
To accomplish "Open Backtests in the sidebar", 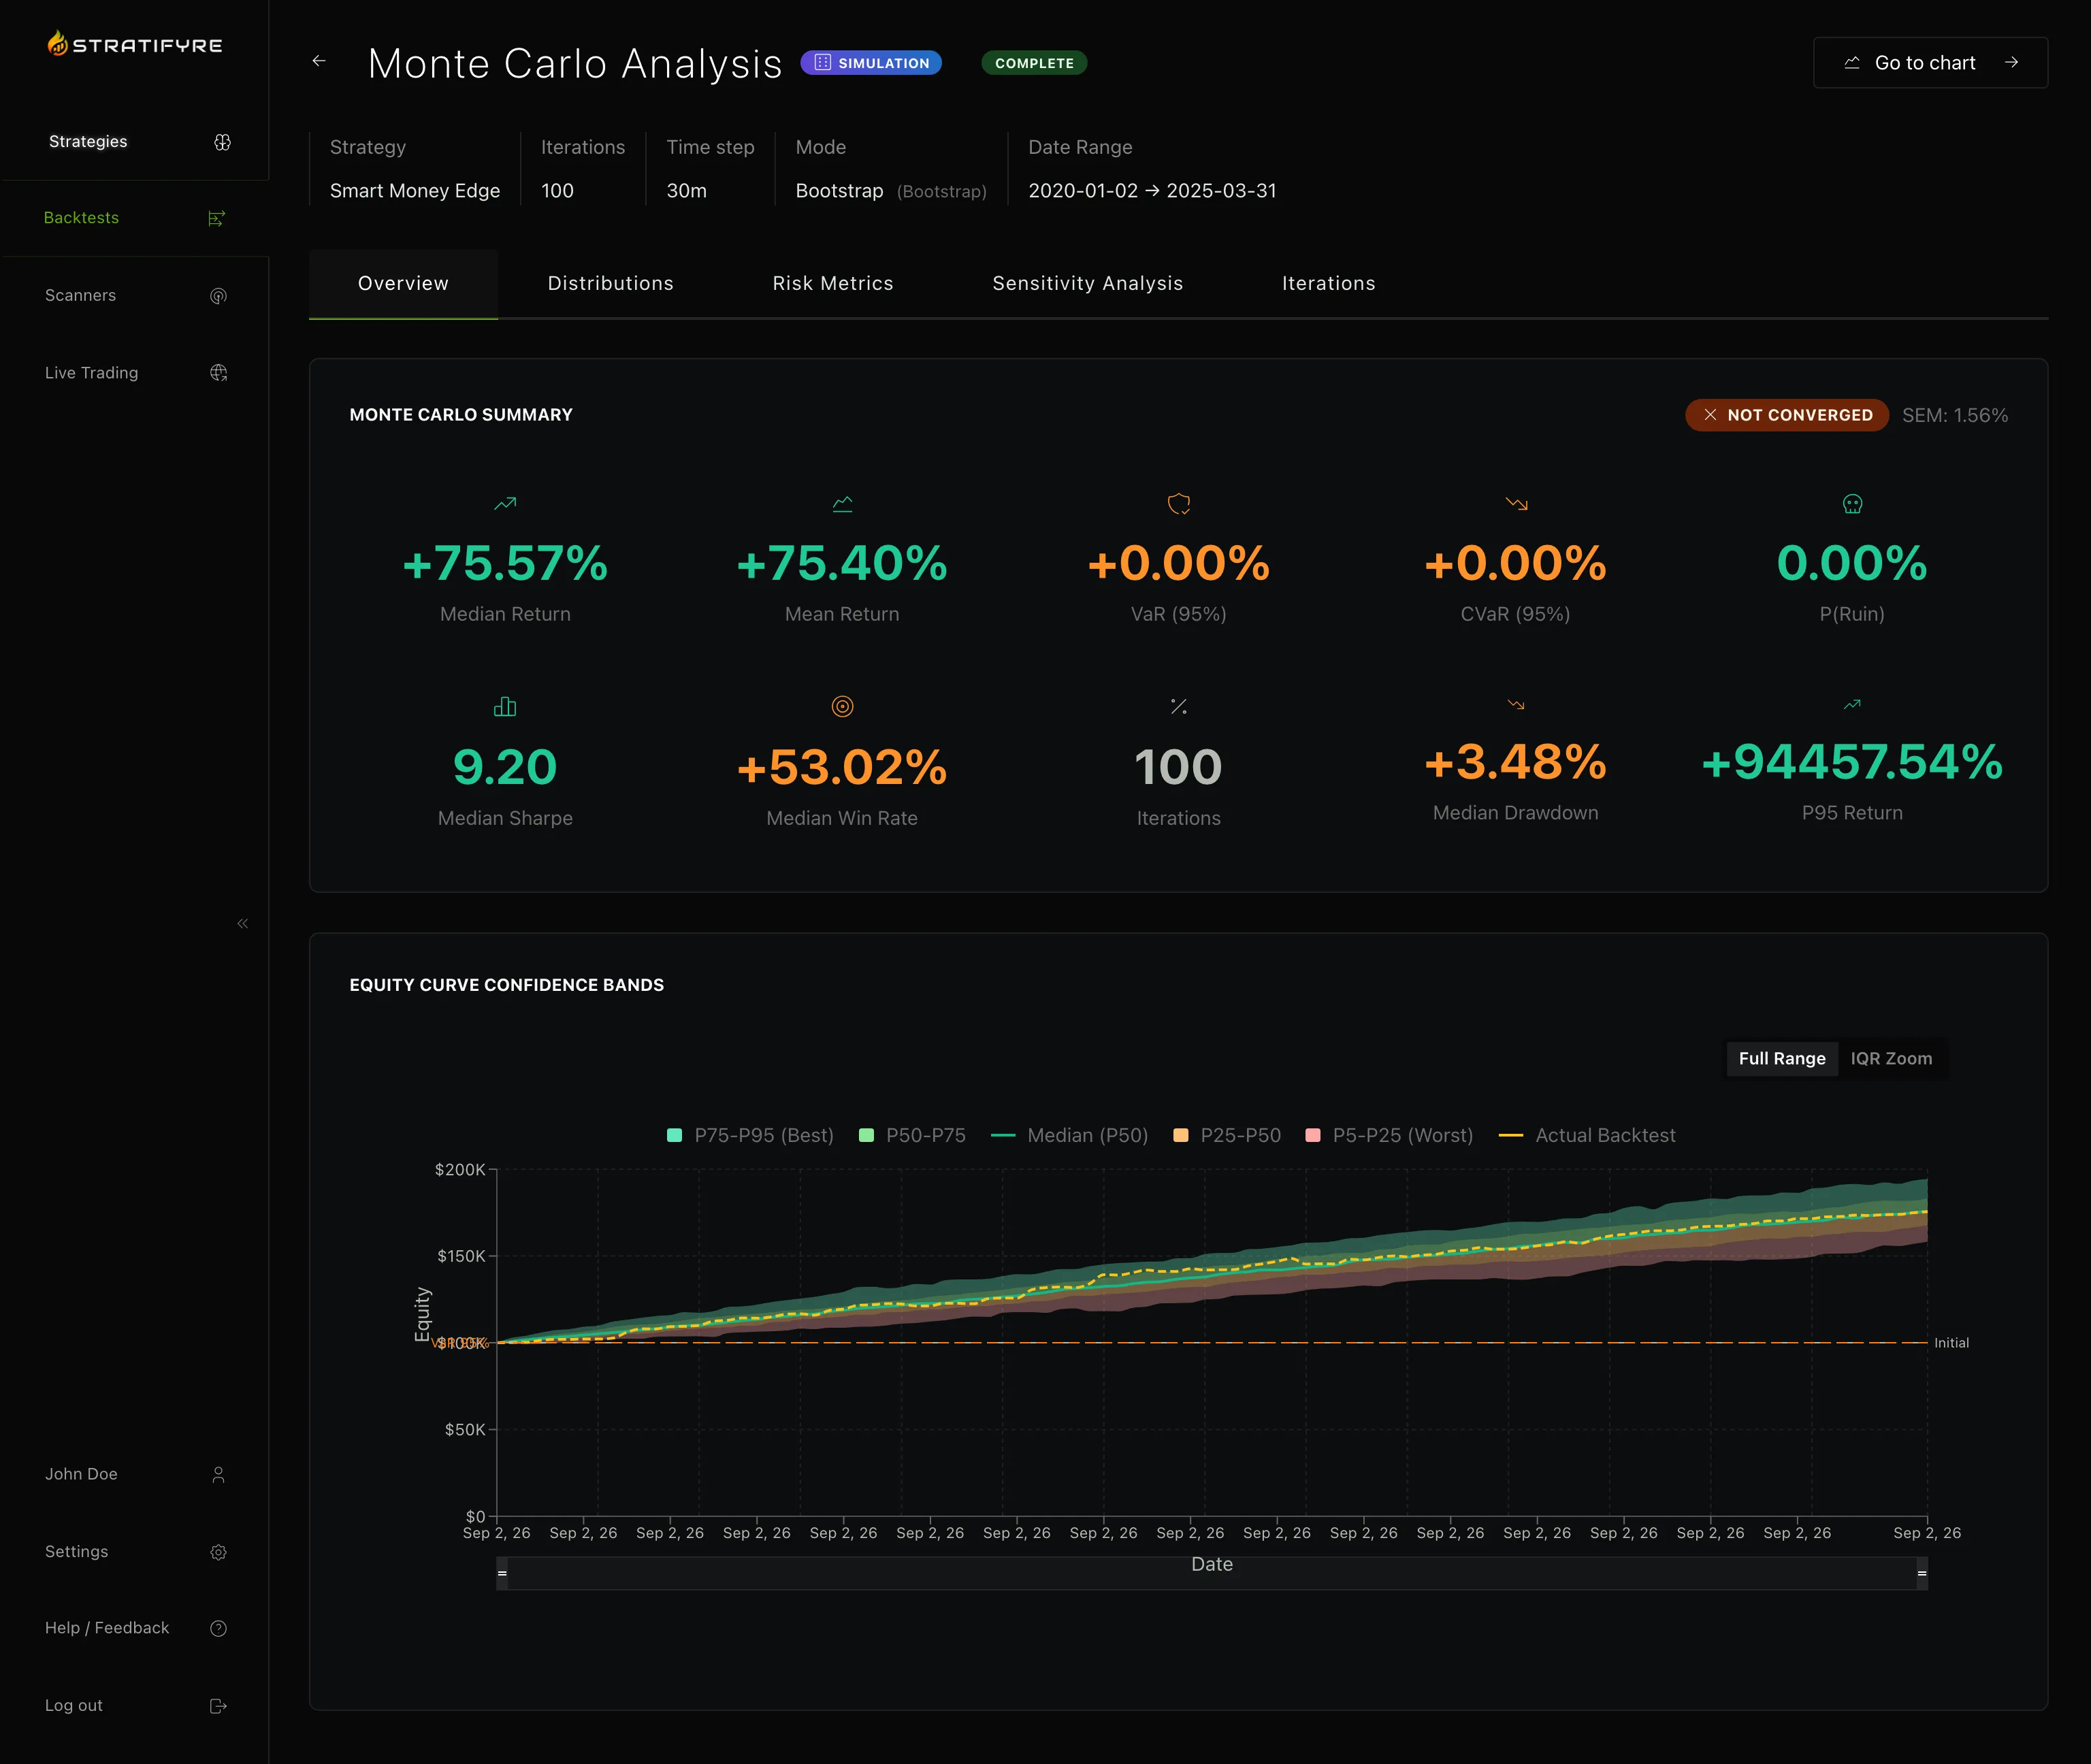I will (x=135, y=218).
